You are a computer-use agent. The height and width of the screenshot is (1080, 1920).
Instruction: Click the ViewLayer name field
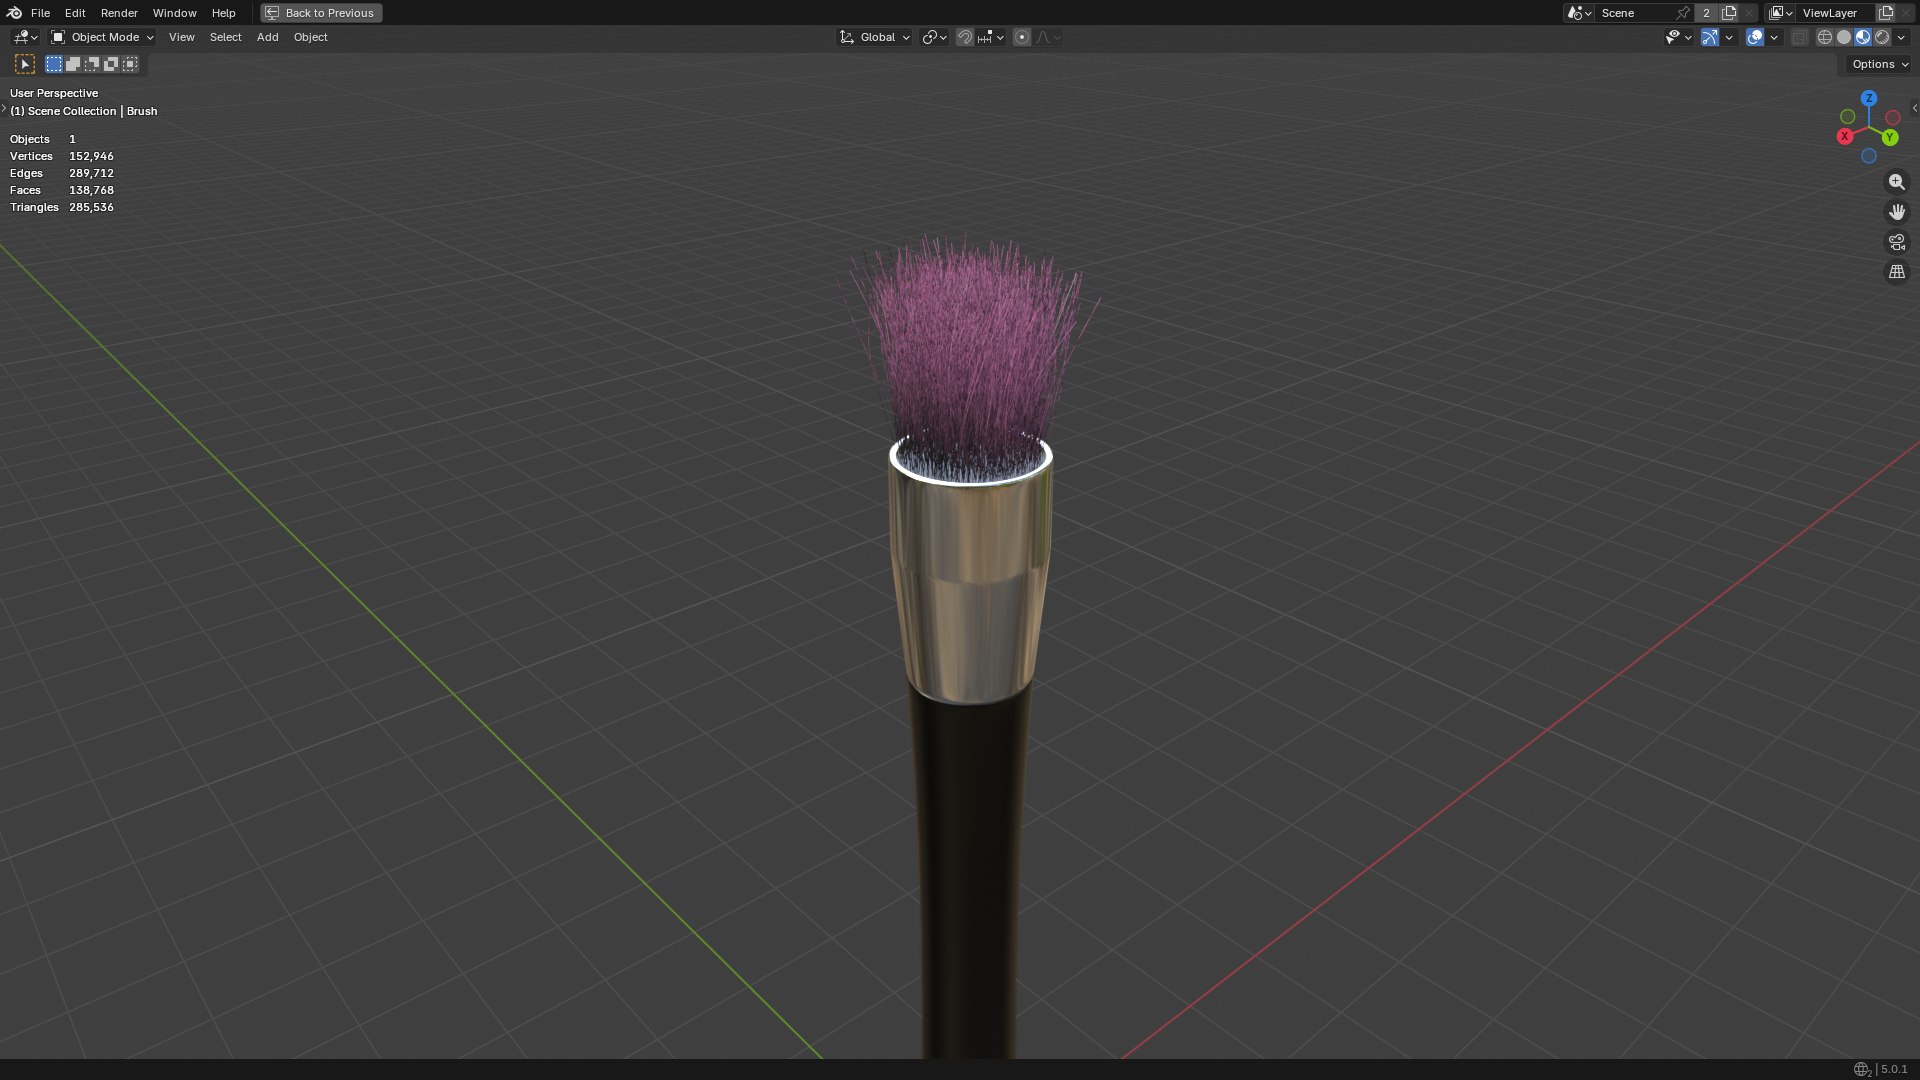tap(1836, 13)
